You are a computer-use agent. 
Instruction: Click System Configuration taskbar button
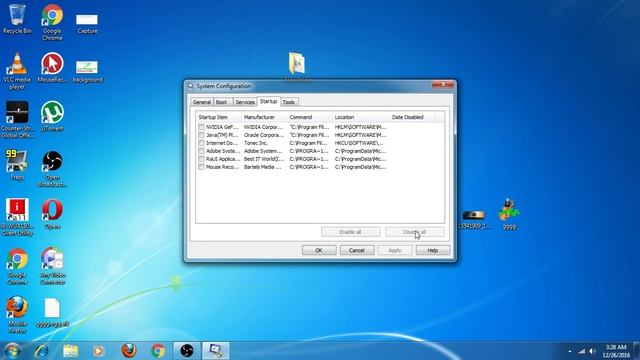coord(216,351)
